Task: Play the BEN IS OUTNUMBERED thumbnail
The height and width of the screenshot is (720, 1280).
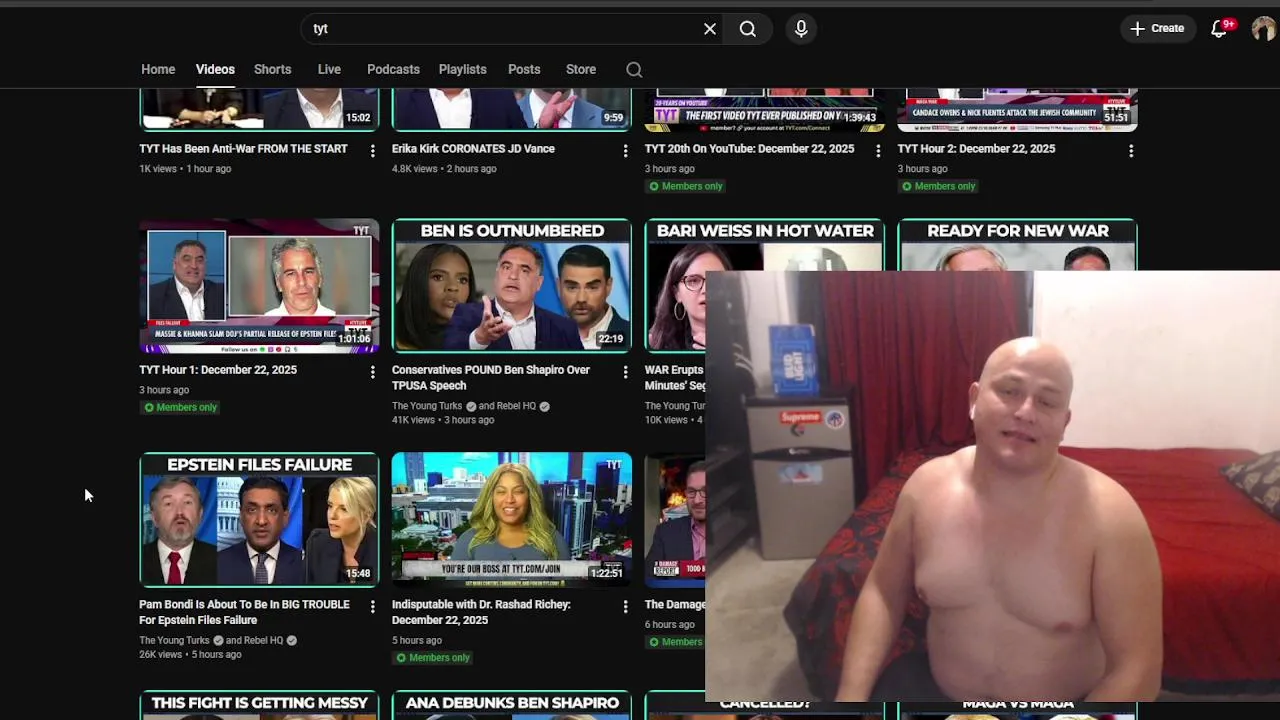Action: point(512,286)
